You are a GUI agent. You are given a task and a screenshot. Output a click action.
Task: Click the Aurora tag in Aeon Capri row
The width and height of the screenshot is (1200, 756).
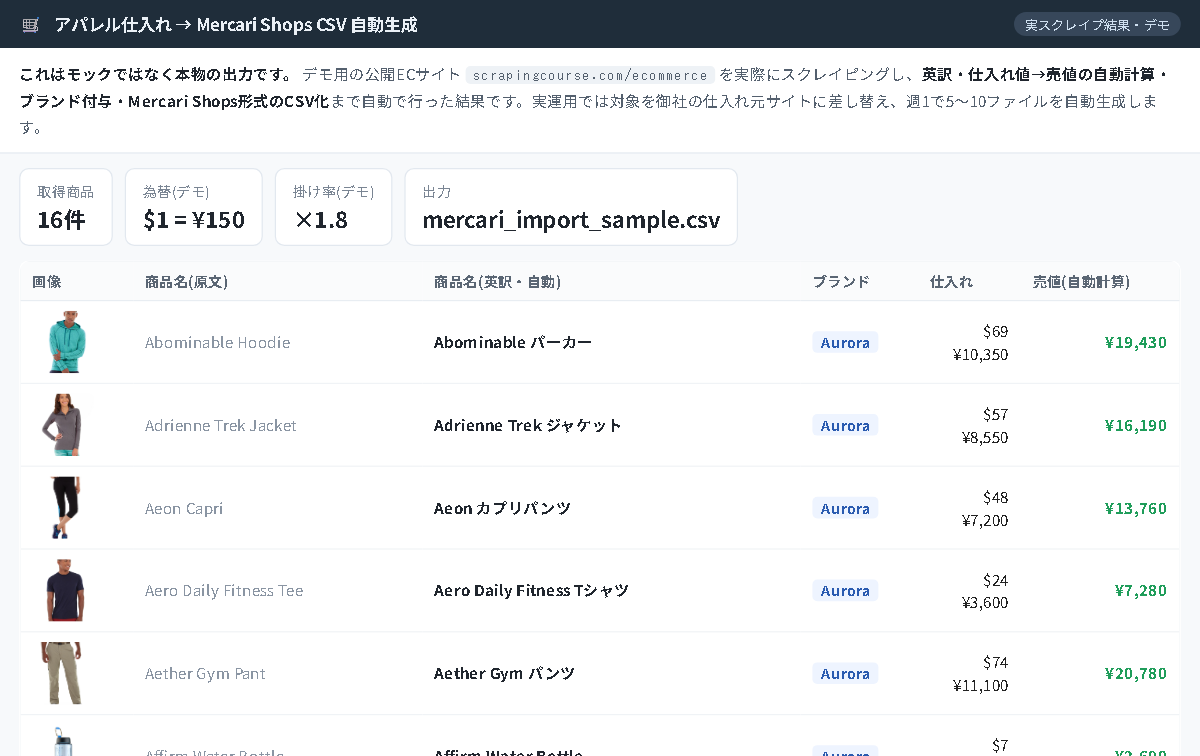tap(845, 508)
